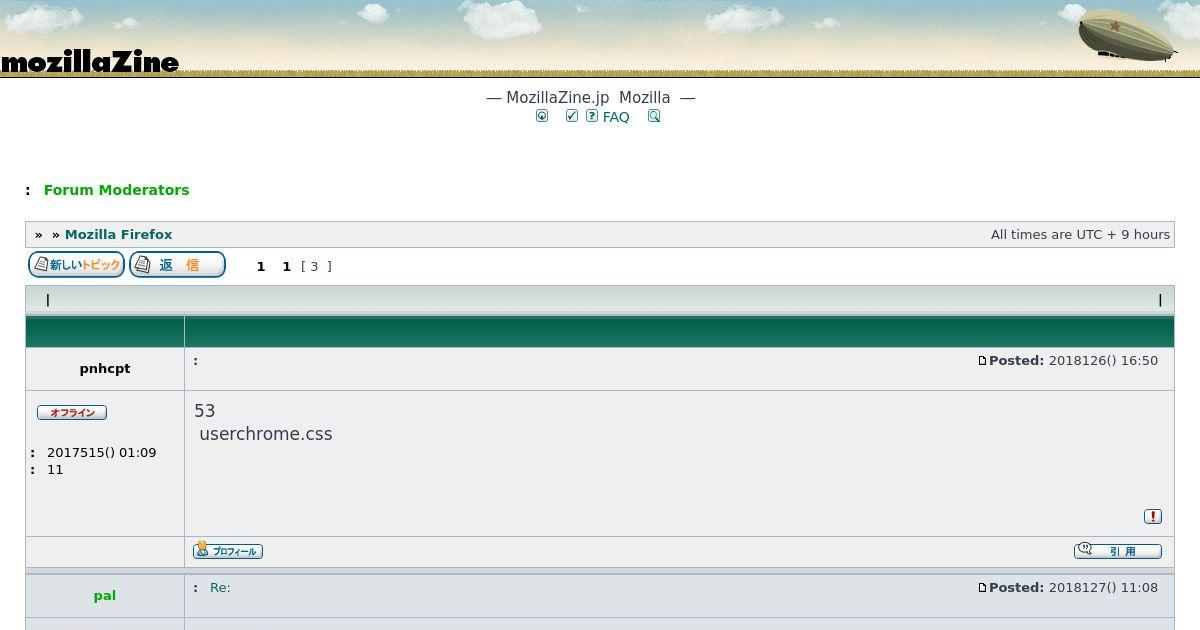
Task: Open the Forum Moderators link
Action: 116,190
